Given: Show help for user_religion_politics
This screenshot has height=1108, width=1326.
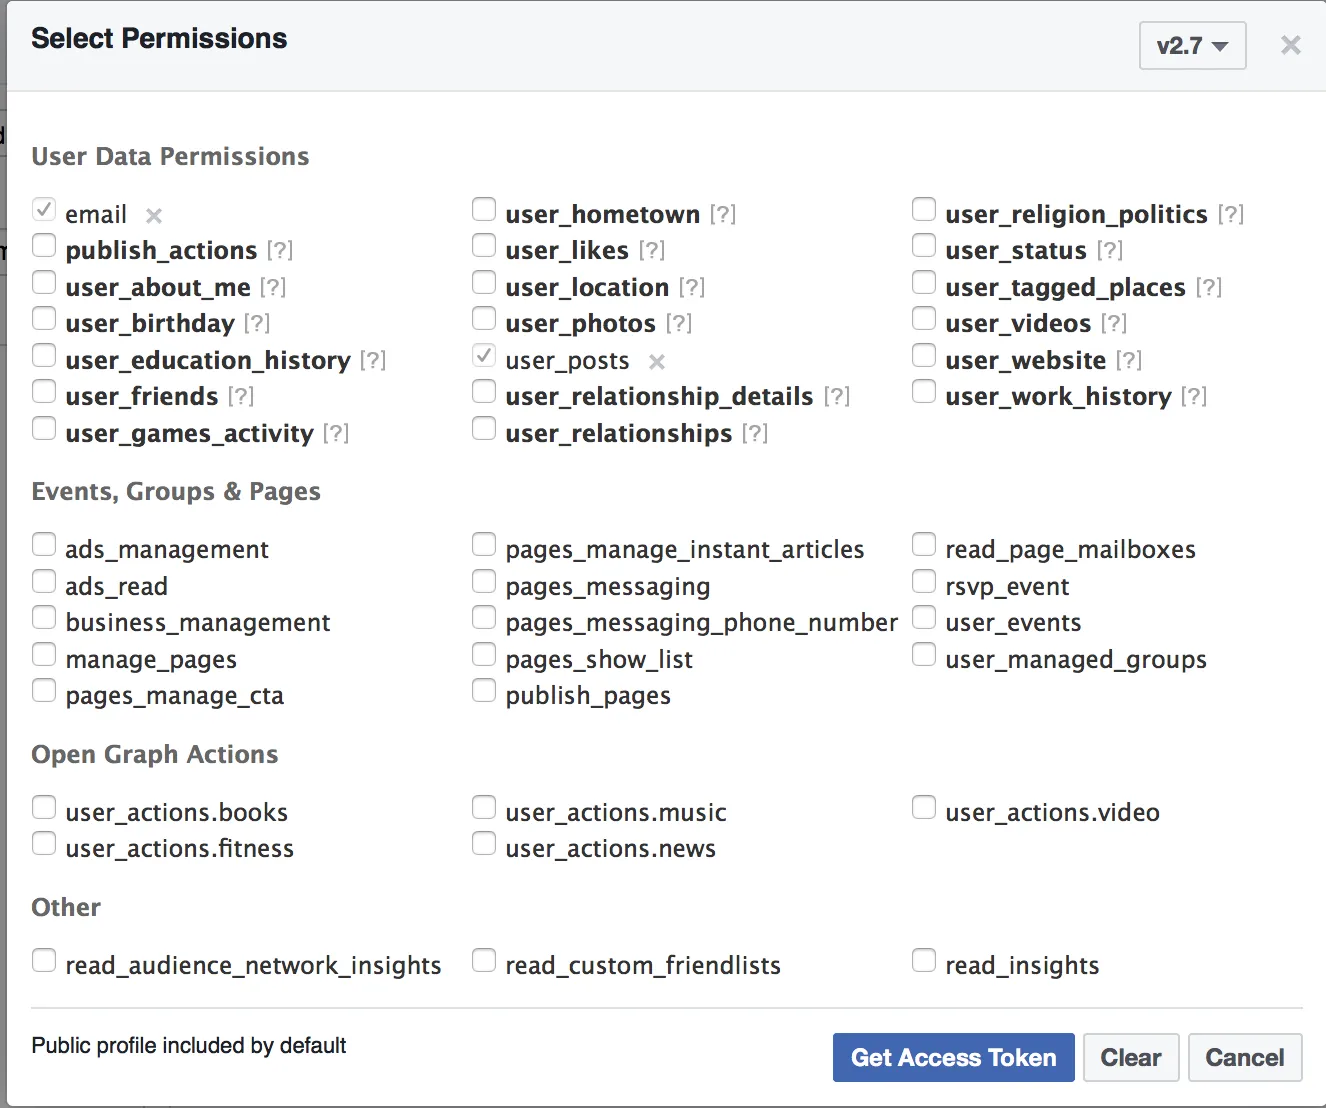Looking at the screenshot, I should point(1231,214).
